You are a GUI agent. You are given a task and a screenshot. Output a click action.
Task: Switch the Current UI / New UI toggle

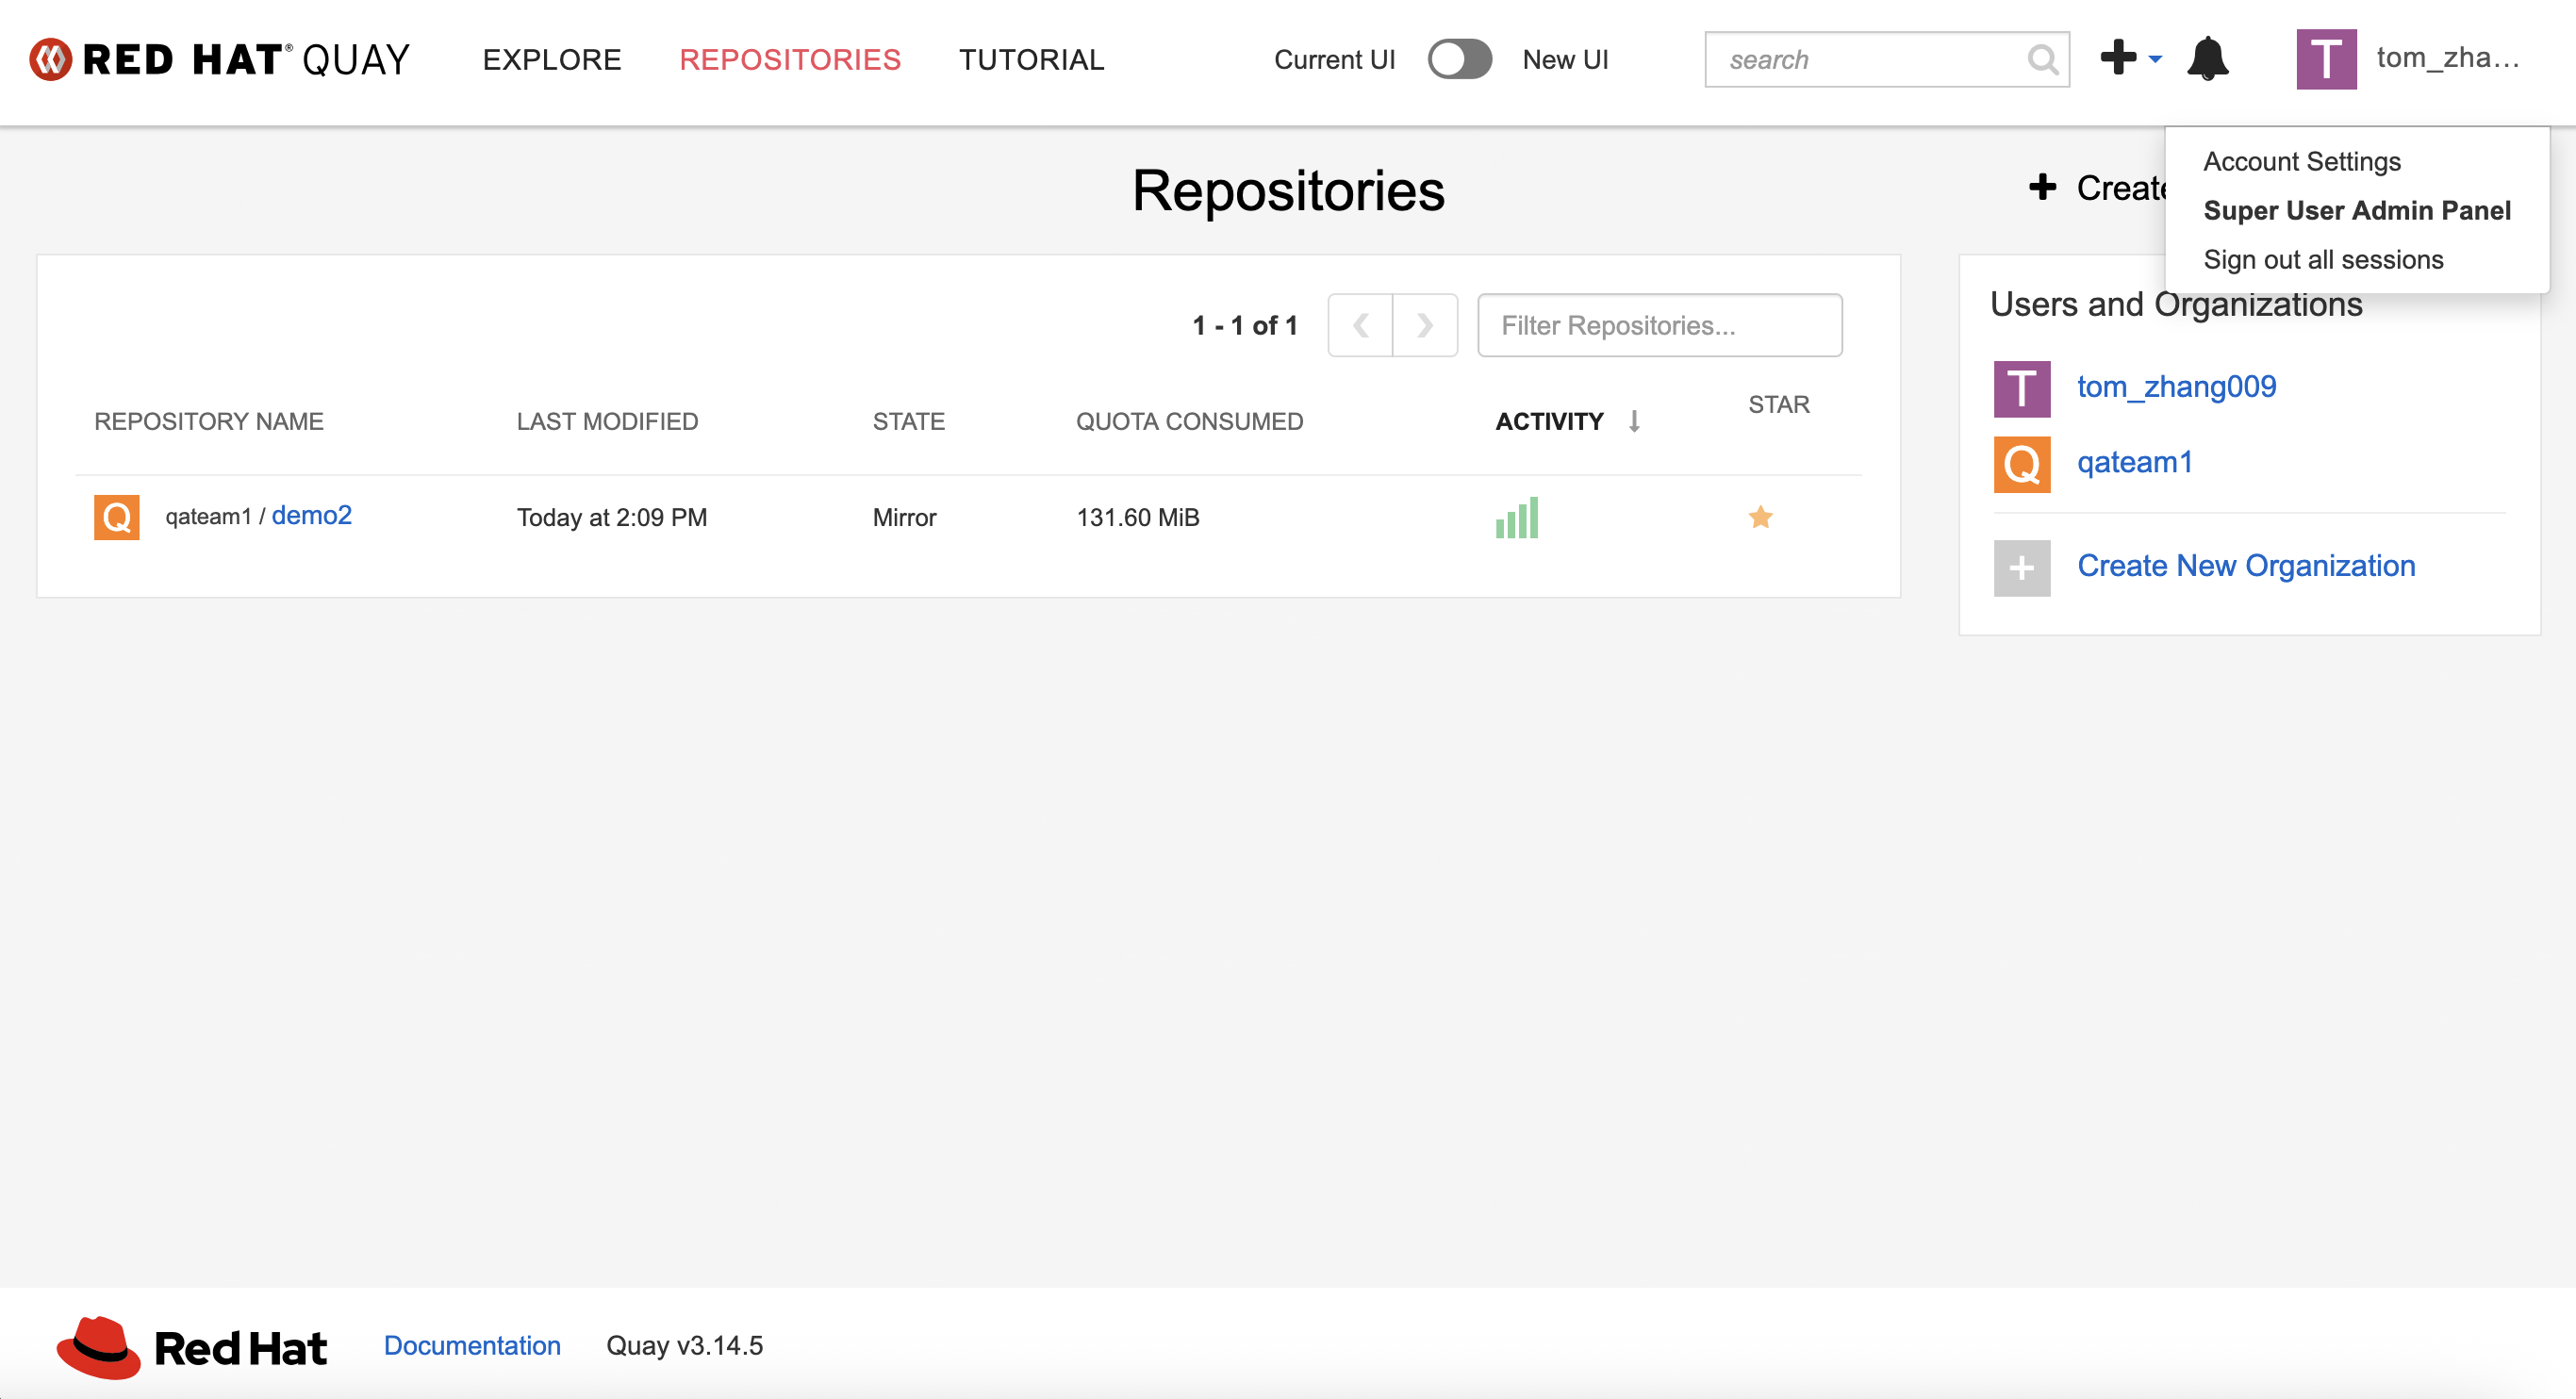(x=1459, y=59)
